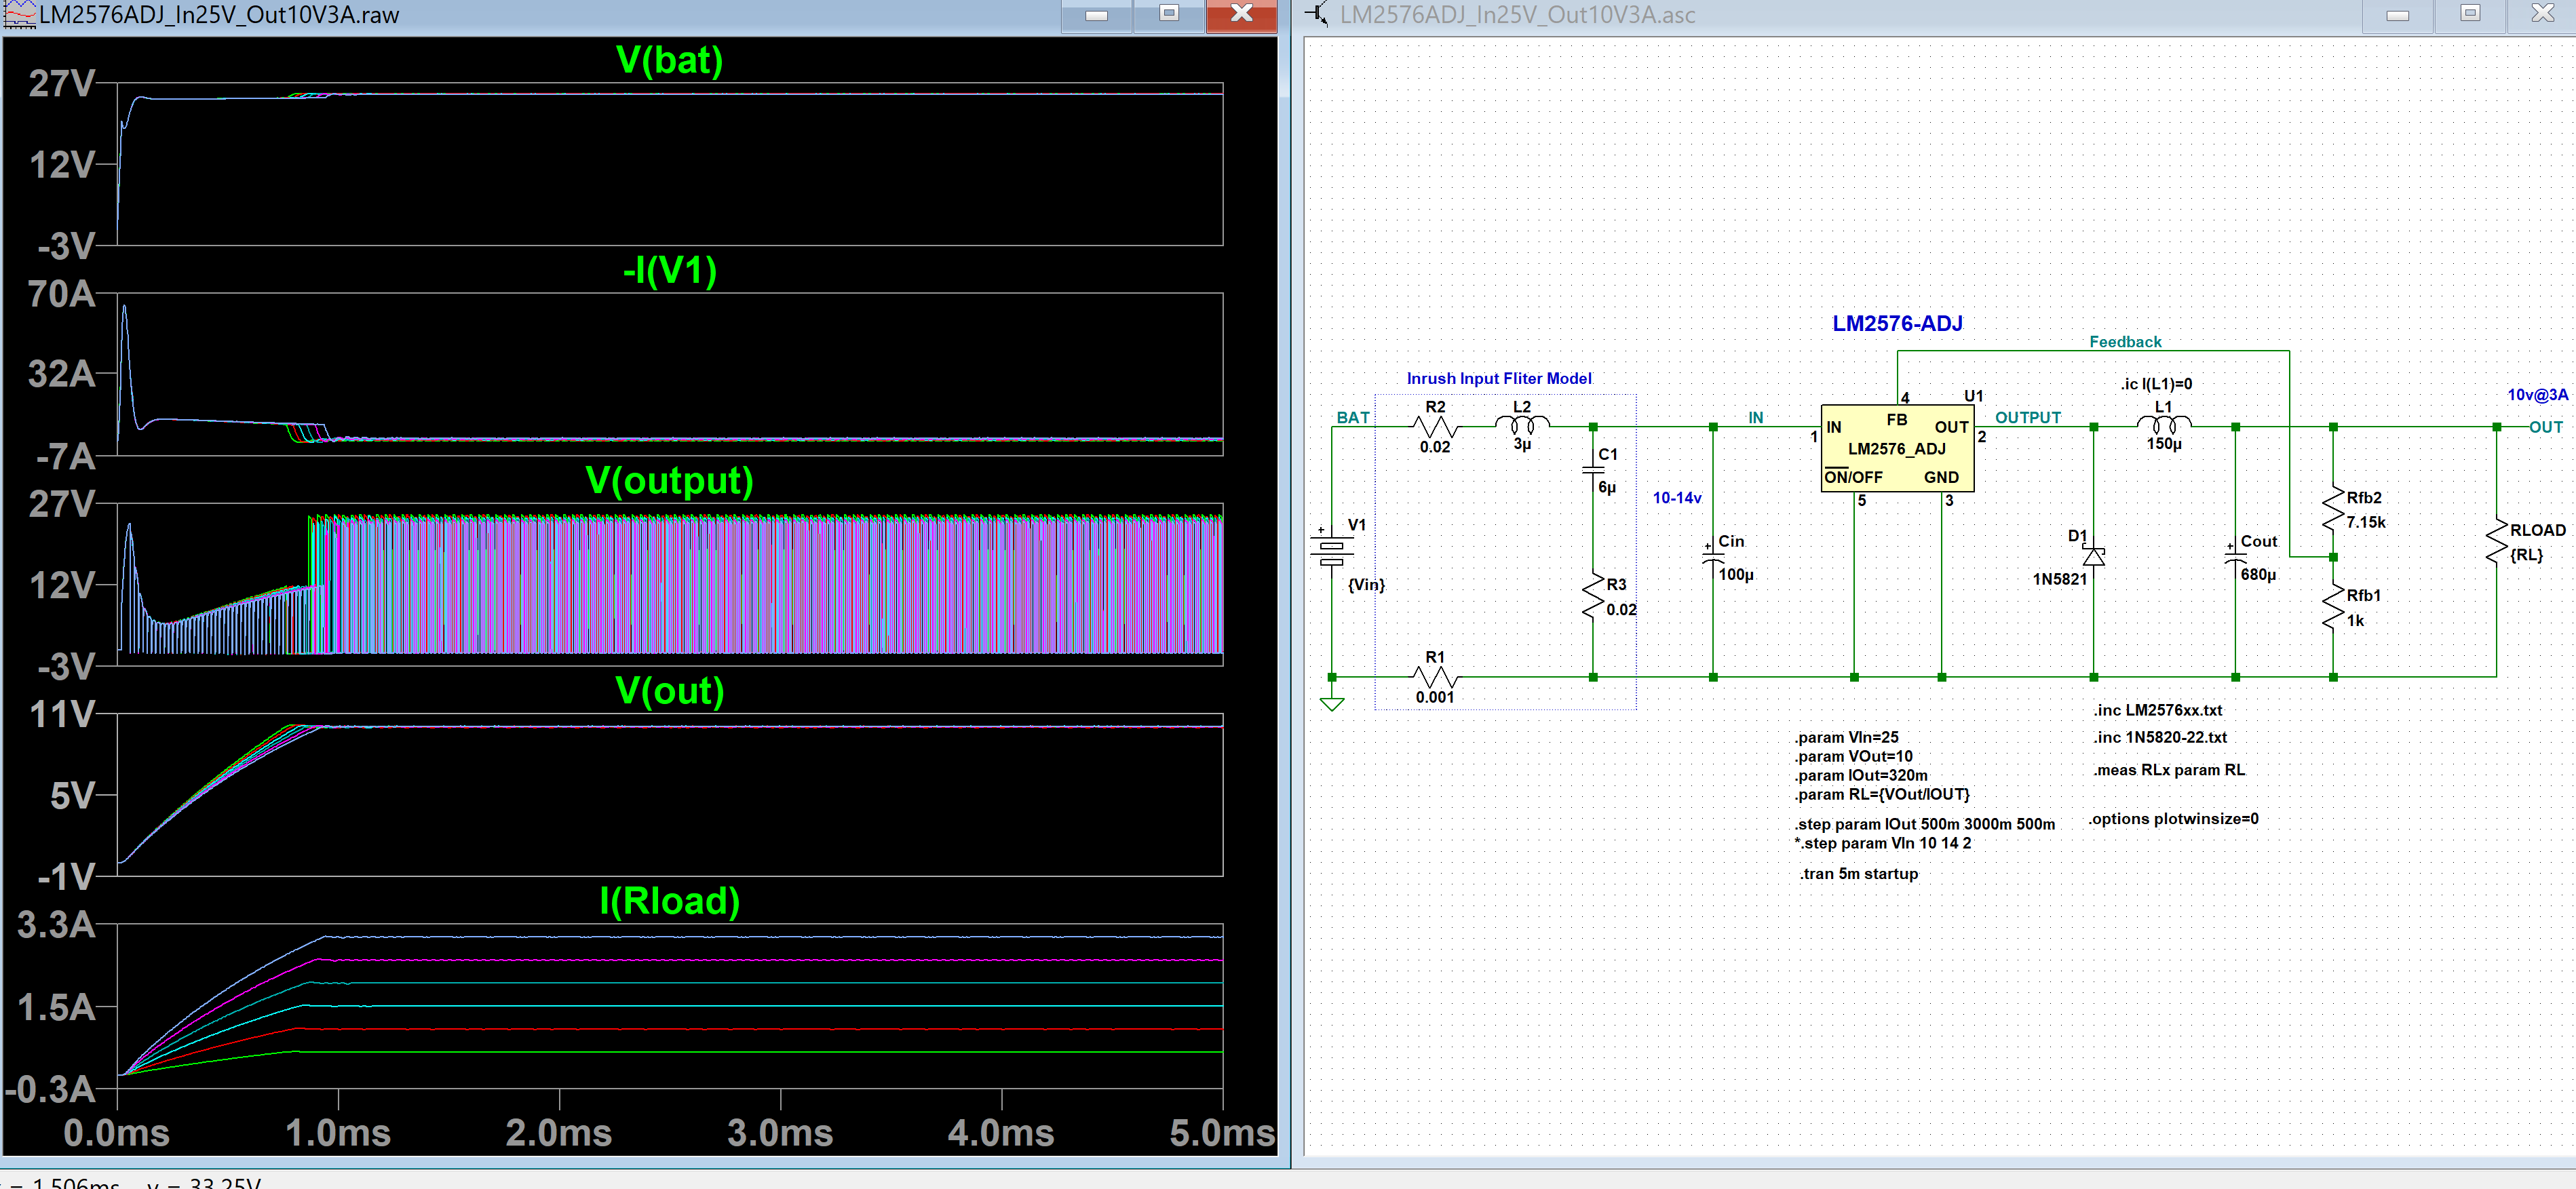Click the .inc LM2576xx.txt directive
The width and height of the screenshot is (2576, 1189).
(2158, 710)
